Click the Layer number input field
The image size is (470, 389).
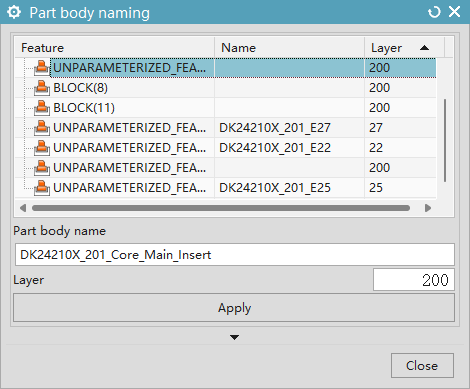(x=414, y=280)
